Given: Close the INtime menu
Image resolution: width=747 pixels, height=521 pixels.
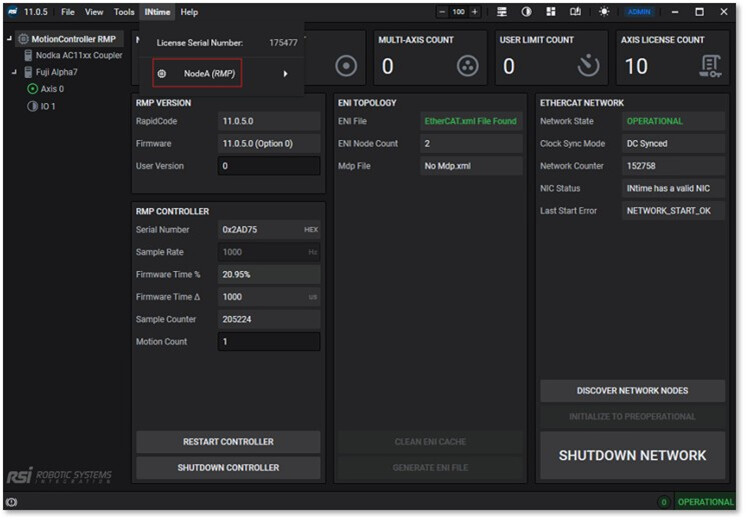Looking at the screenshot, I should 157,12.
